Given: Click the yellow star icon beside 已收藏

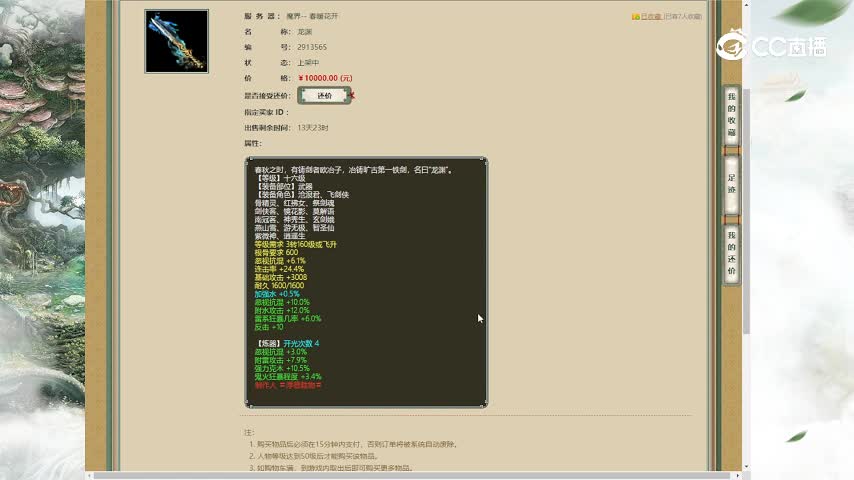Looking at the screenshot, I should click(636, 16).
